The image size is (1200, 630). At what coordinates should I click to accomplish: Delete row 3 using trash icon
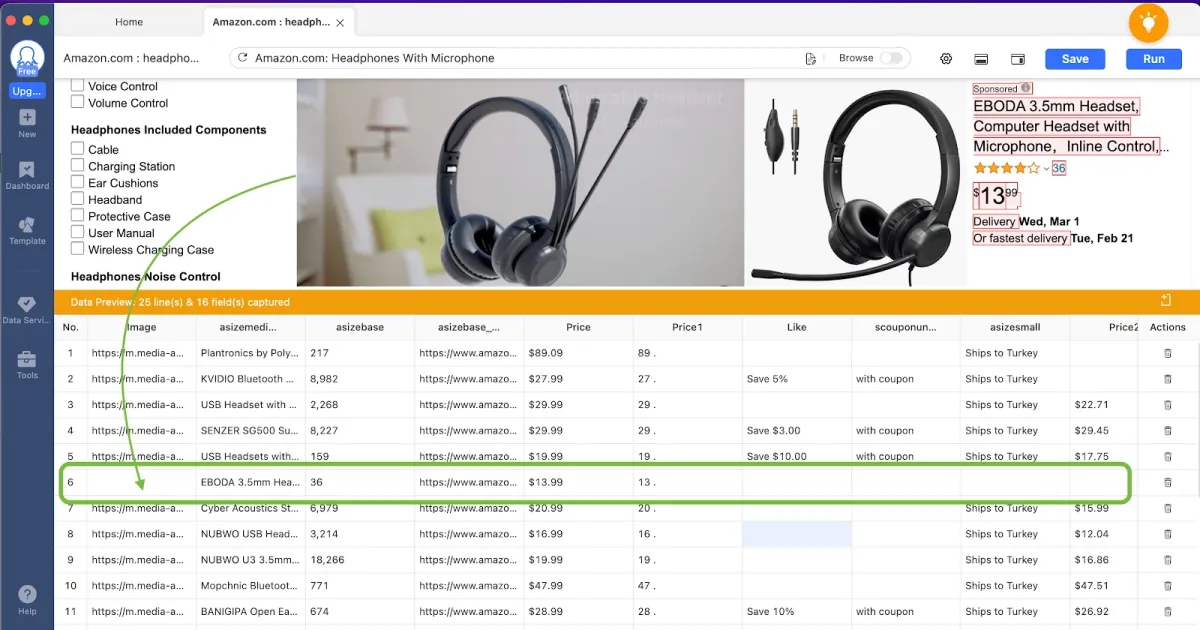(x=1167, y=405)
